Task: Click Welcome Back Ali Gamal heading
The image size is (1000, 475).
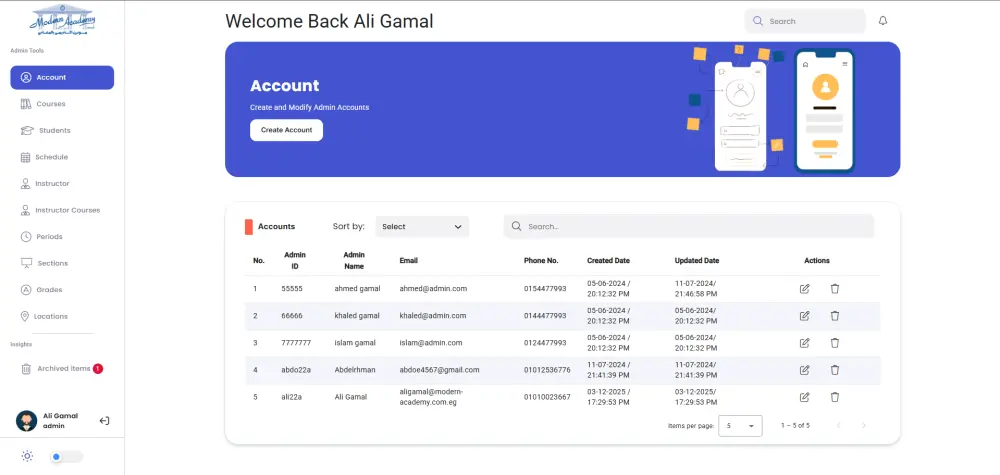Action: click(329, 21)
